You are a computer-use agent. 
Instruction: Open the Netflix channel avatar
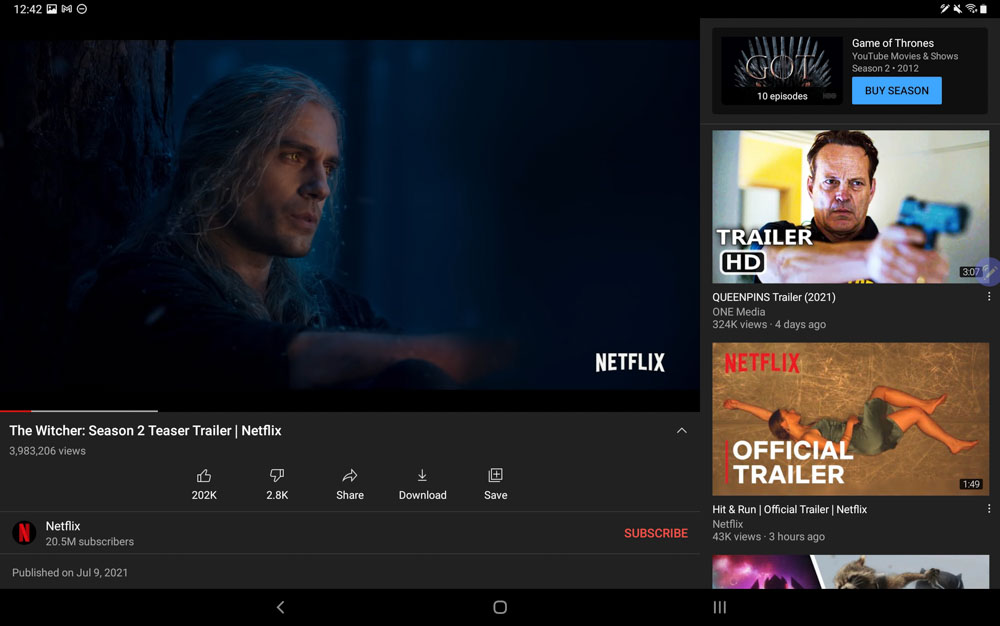(22, 532)
